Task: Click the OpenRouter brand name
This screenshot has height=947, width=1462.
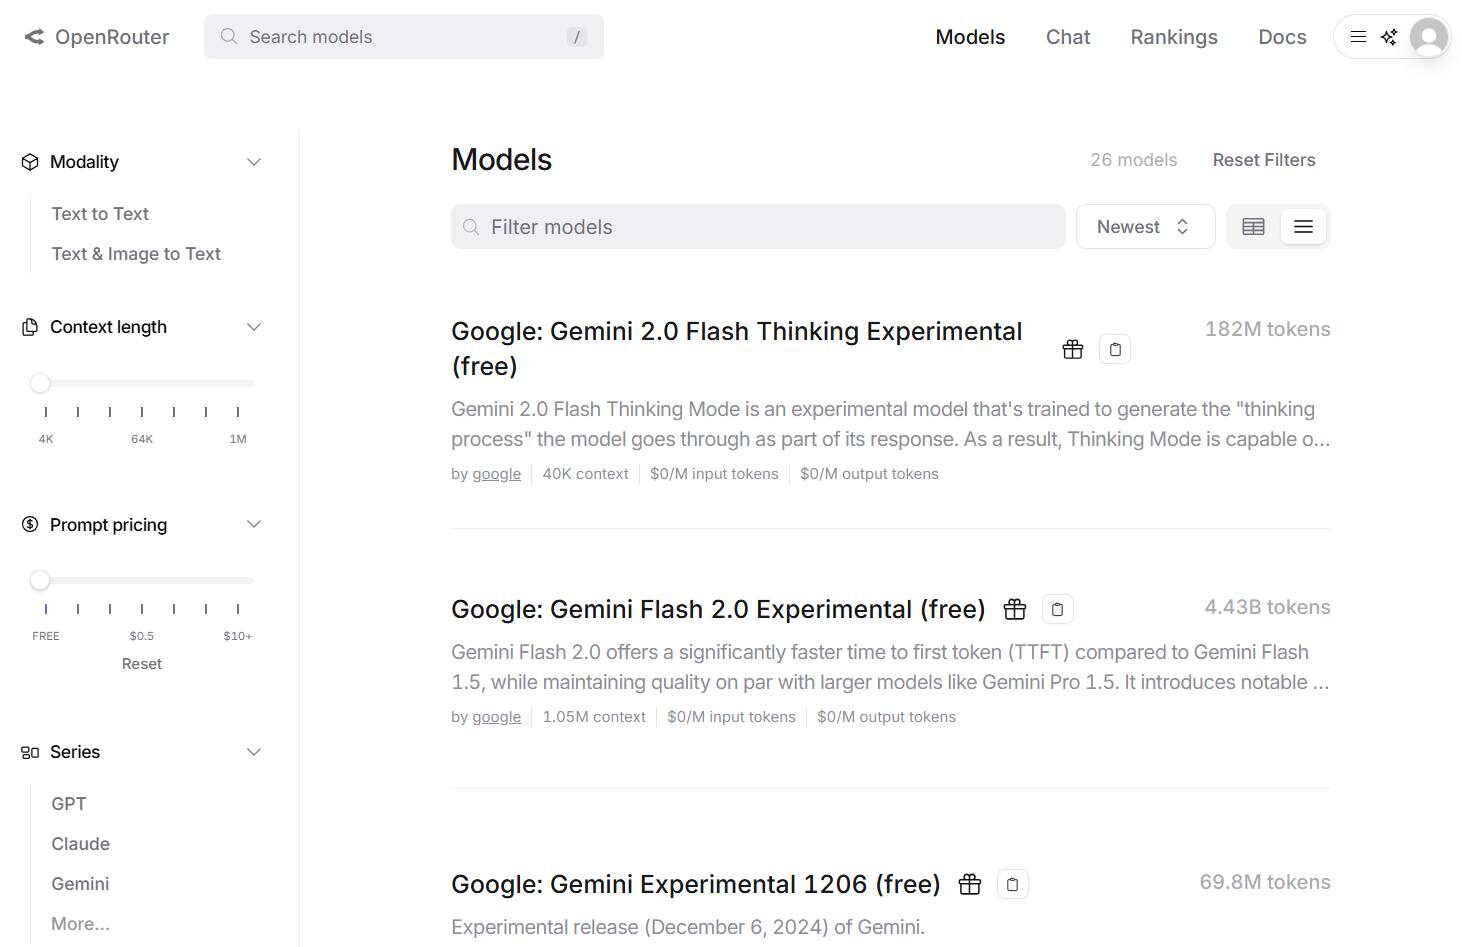Action: pos(112,37)
